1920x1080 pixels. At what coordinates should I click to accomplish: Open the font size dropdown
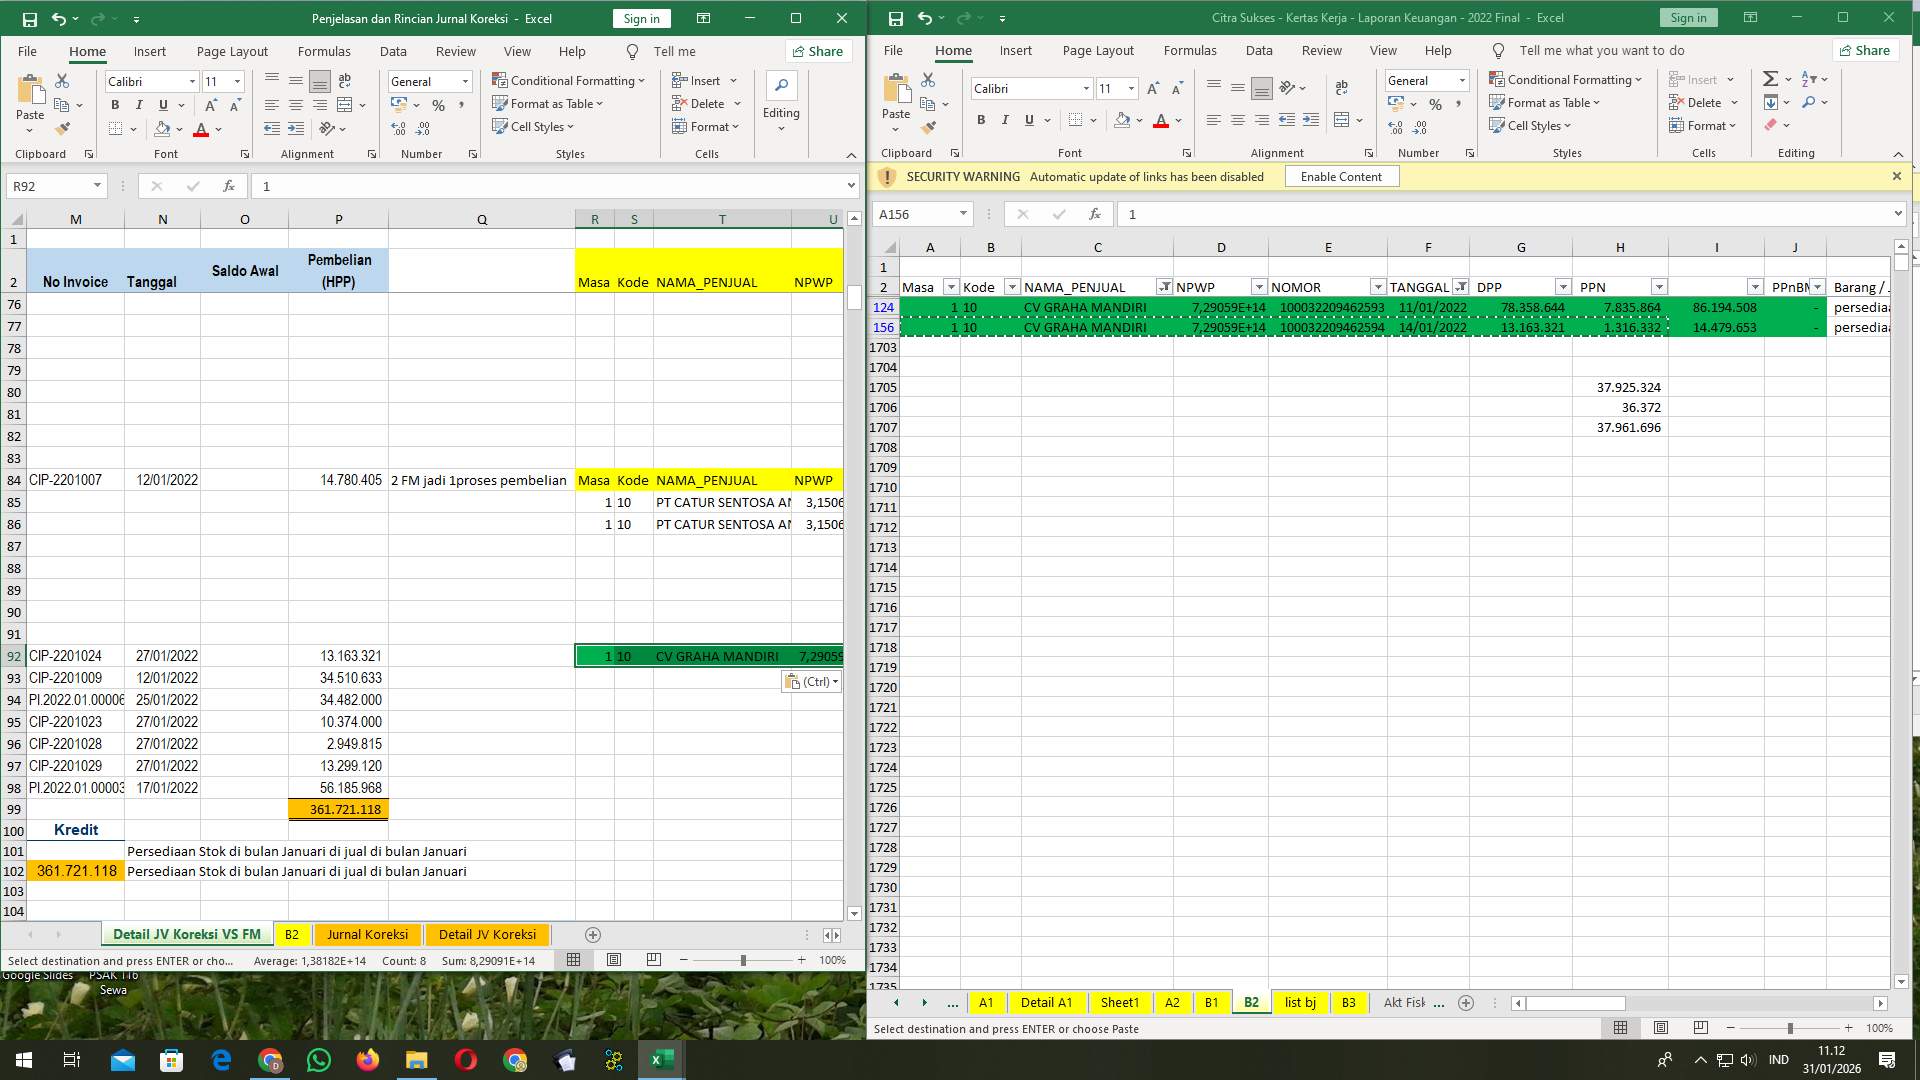[x=236, y=81]
